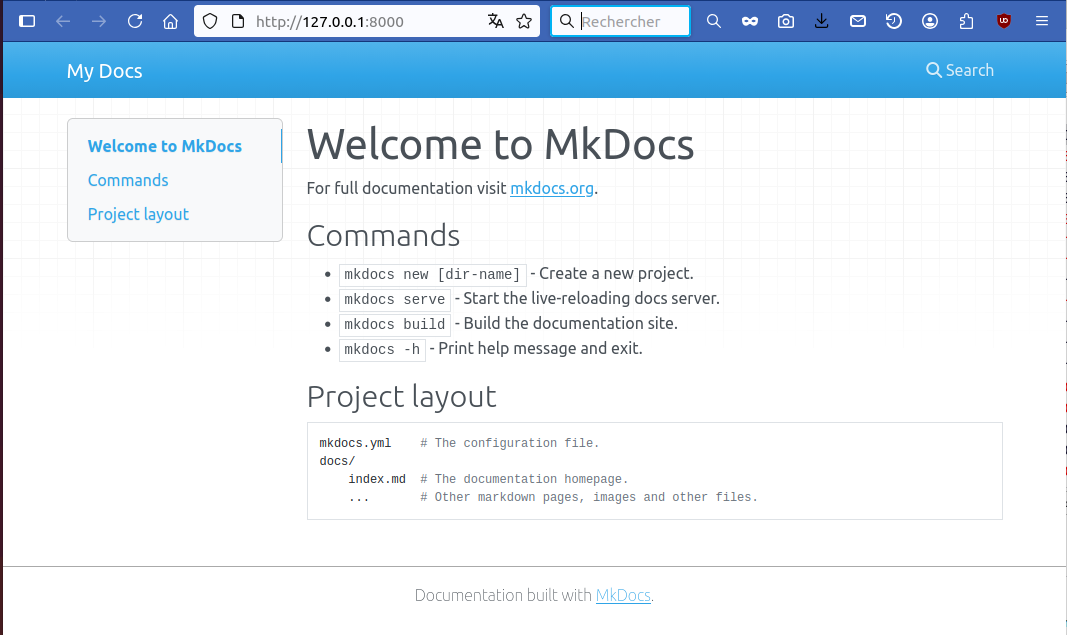The width and height of the screenshot is (1067, 635).
Task: Click the My Docs site title
Action: pos(104,71)
